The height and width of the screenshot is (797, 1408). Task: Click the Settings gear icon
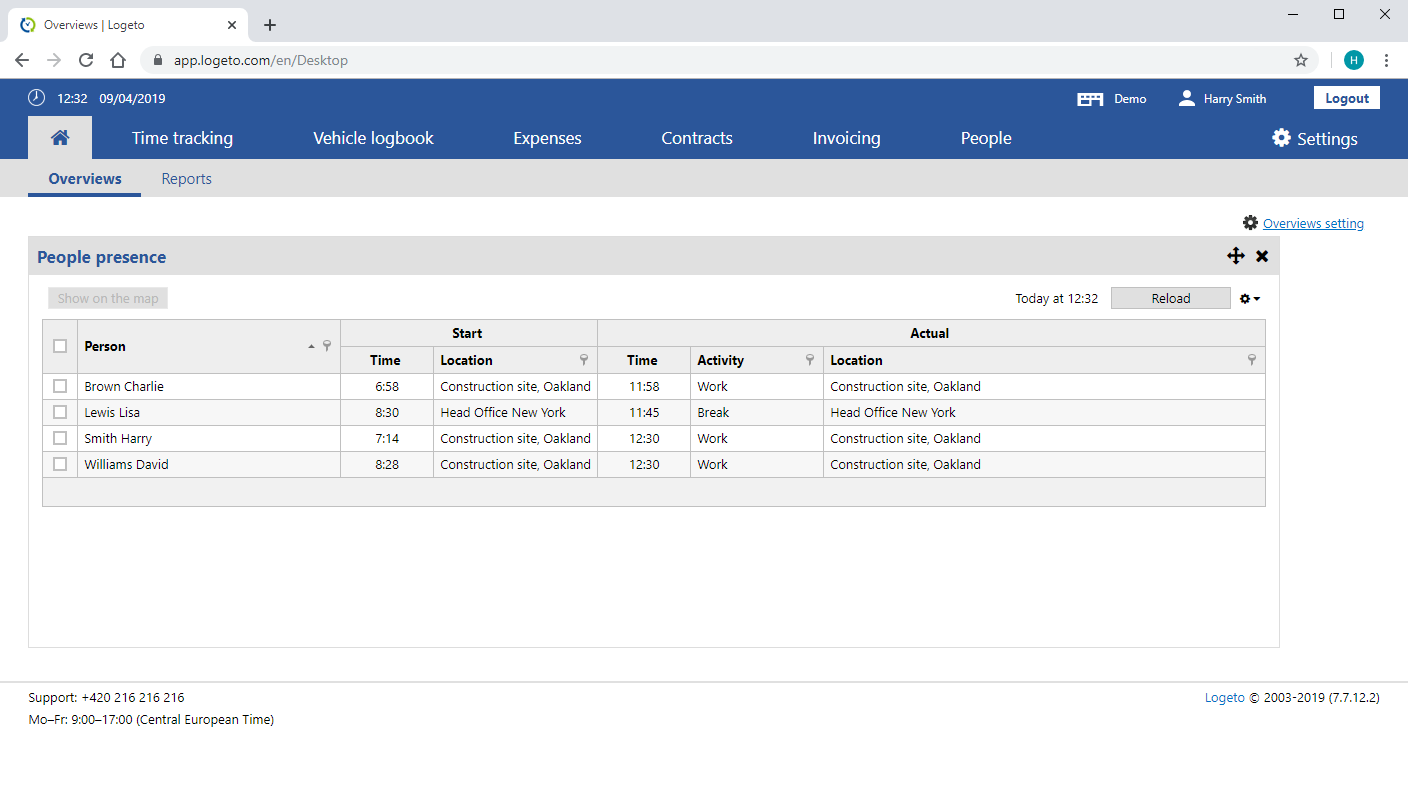click(x=1281, y=138)
